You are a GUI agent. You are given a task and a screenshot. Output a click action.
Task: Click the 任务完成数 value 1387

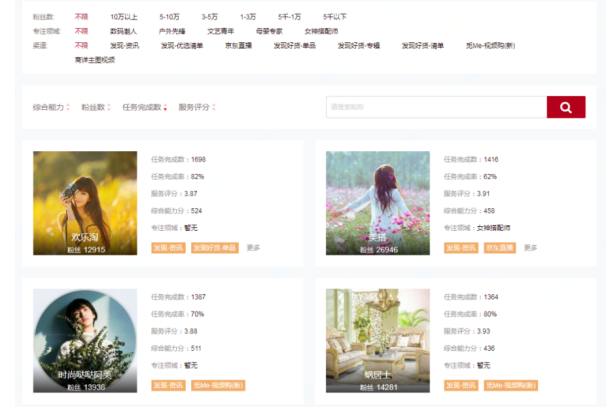(x=198, y=297)
